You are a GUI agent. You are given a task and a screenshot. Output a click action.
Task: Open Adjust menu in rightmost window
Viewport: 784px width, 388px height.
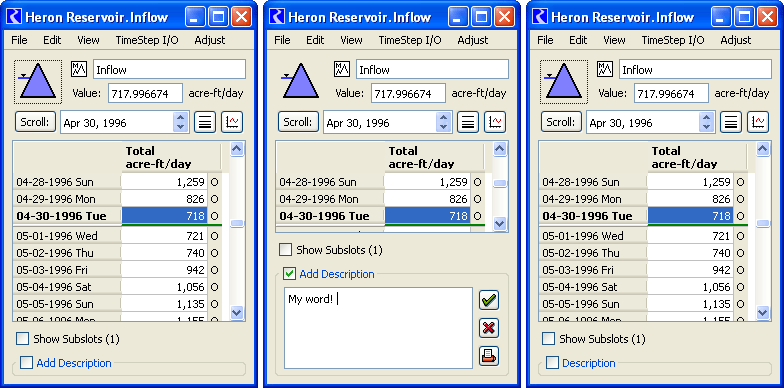[736, 40]
